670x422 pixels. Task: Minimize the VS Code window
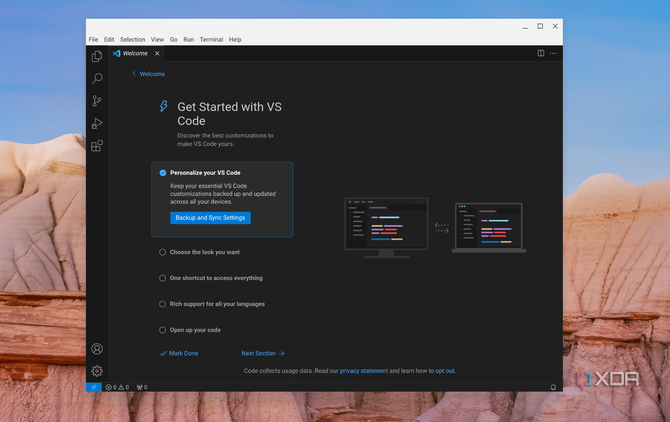tap(525, 26)
